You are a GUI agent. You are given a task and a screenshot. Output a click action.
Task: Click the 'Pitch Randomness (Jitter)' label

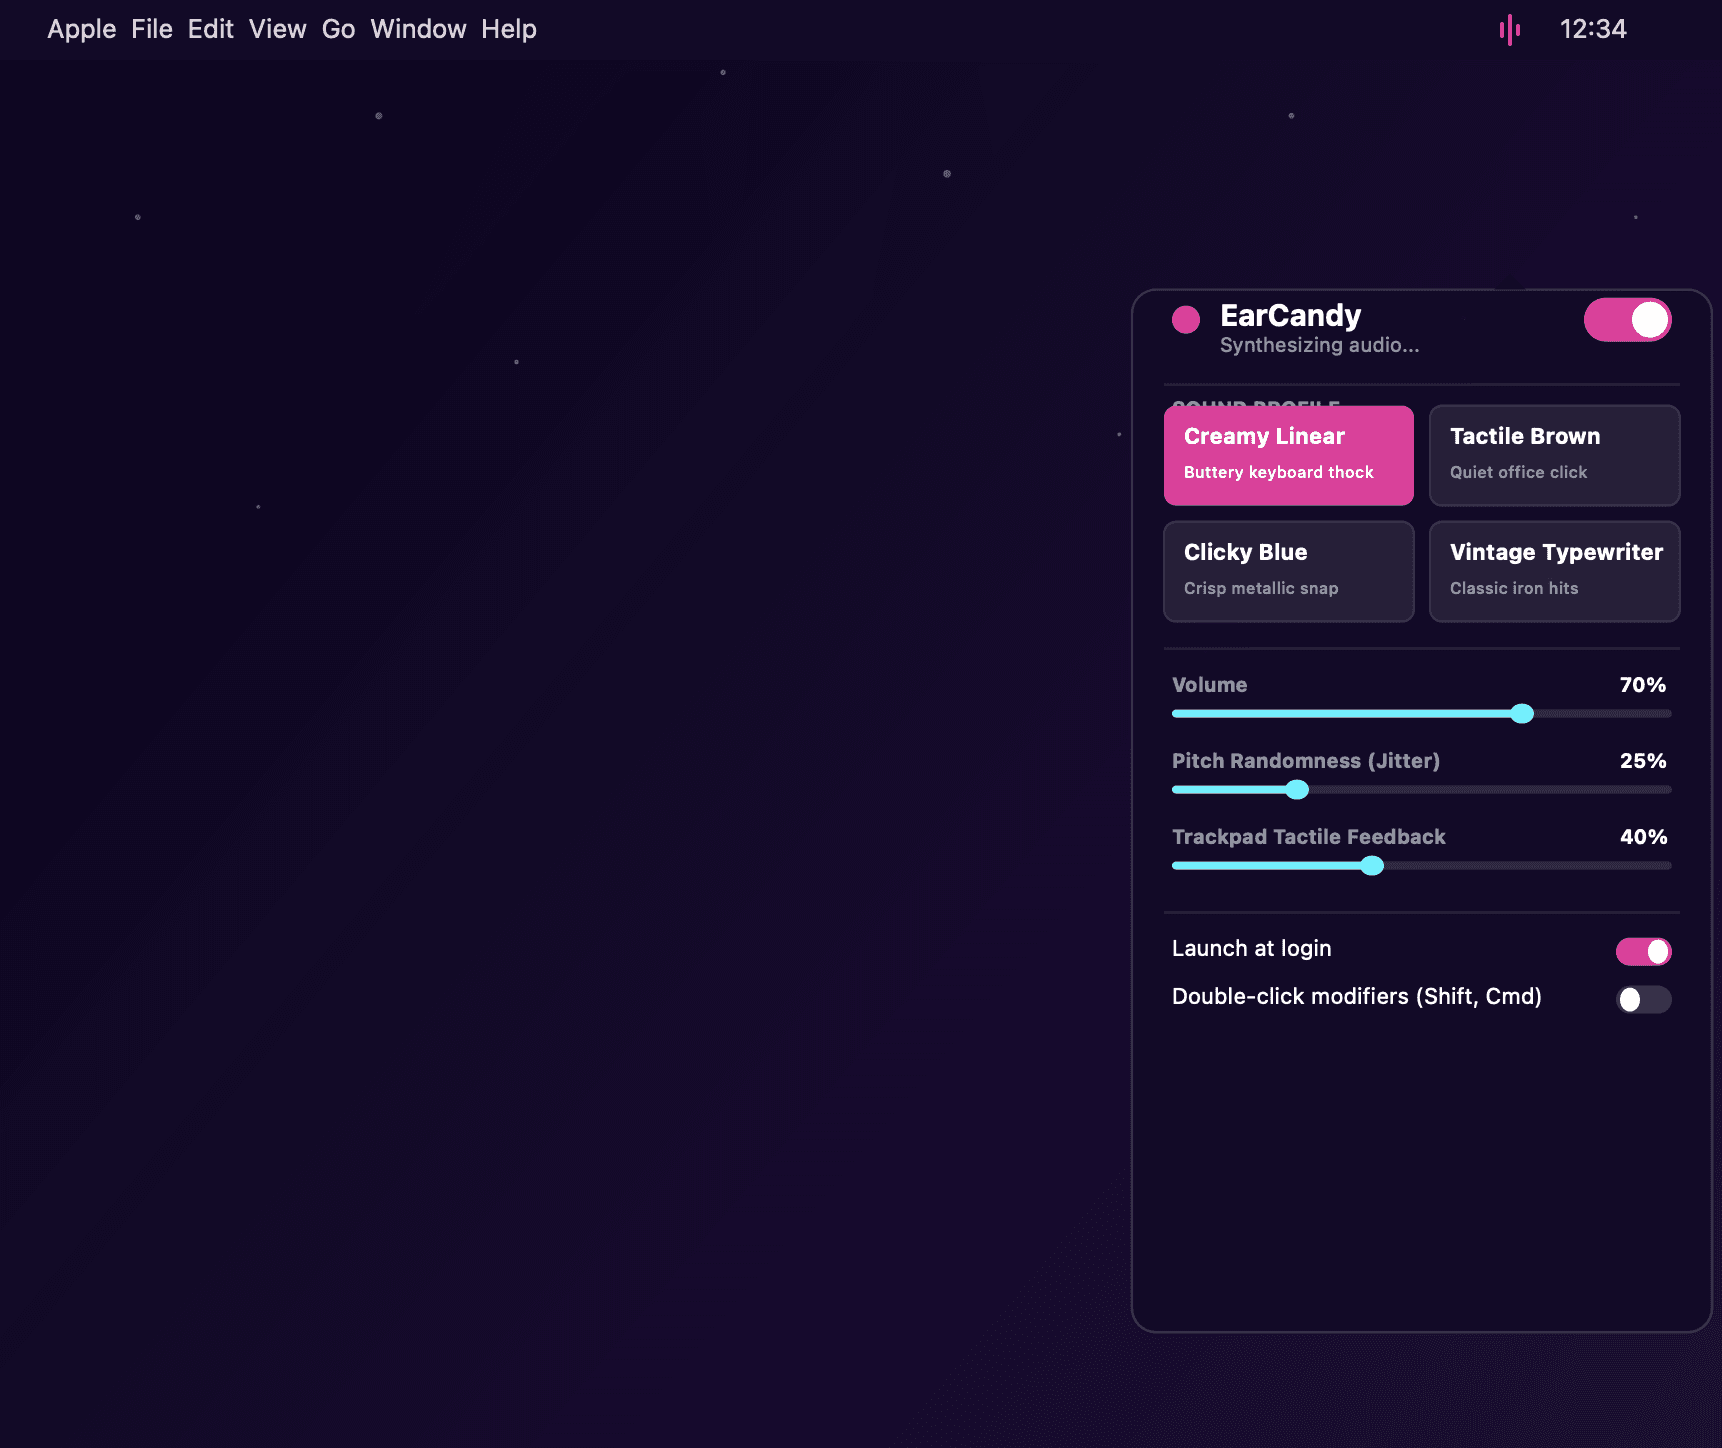coord(1305,761)
